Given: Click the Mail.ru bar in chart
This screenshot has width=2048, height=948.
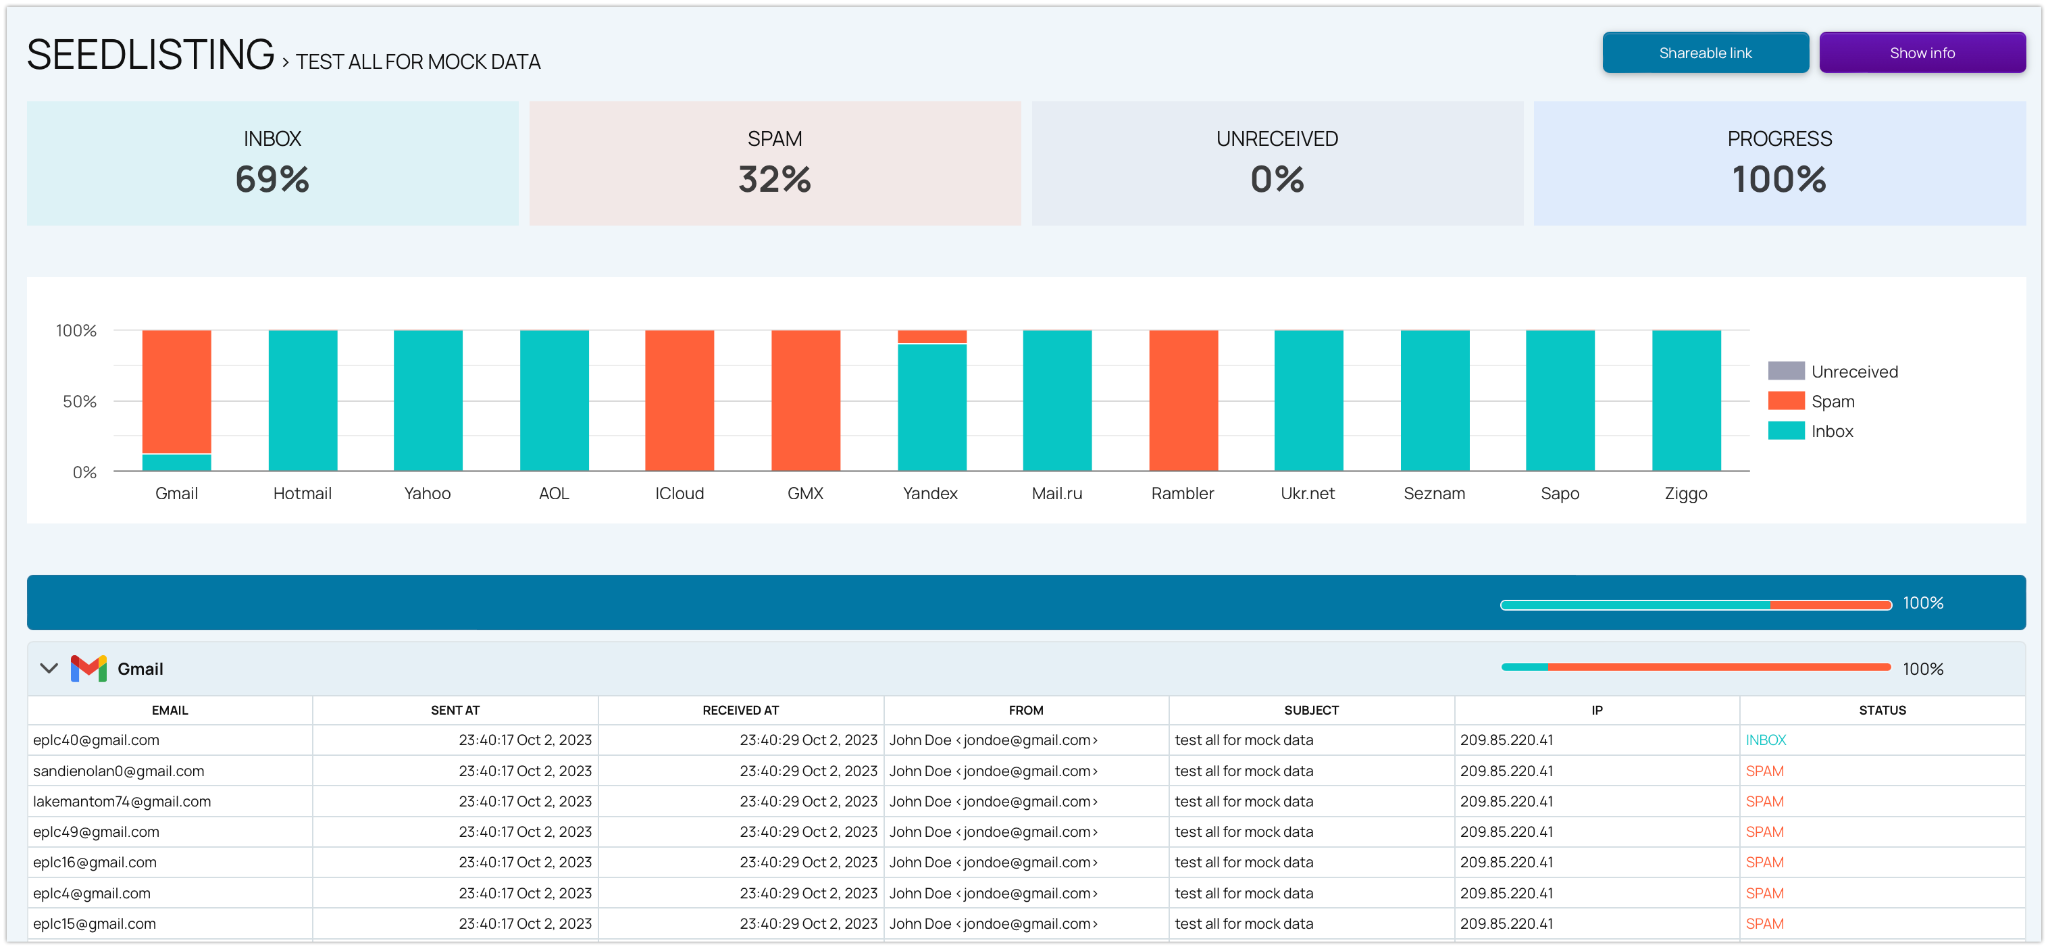Looking at the screenshot, I should click(1057, 400).
